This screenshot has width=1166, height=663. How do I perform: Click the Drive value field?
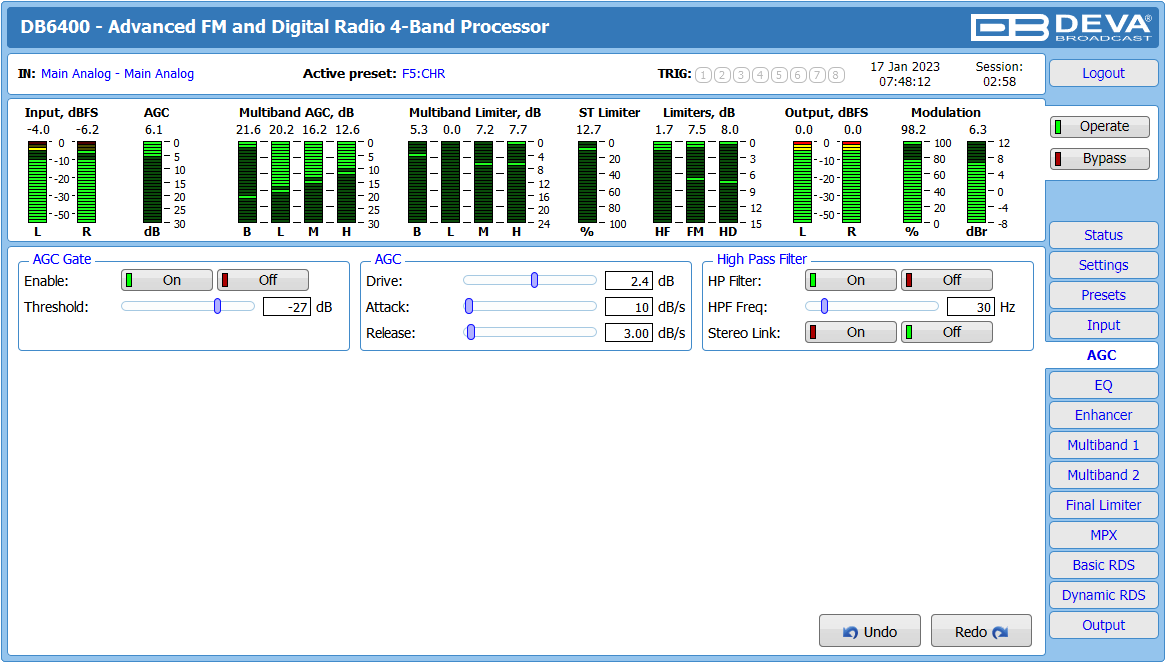pos(629,281)
